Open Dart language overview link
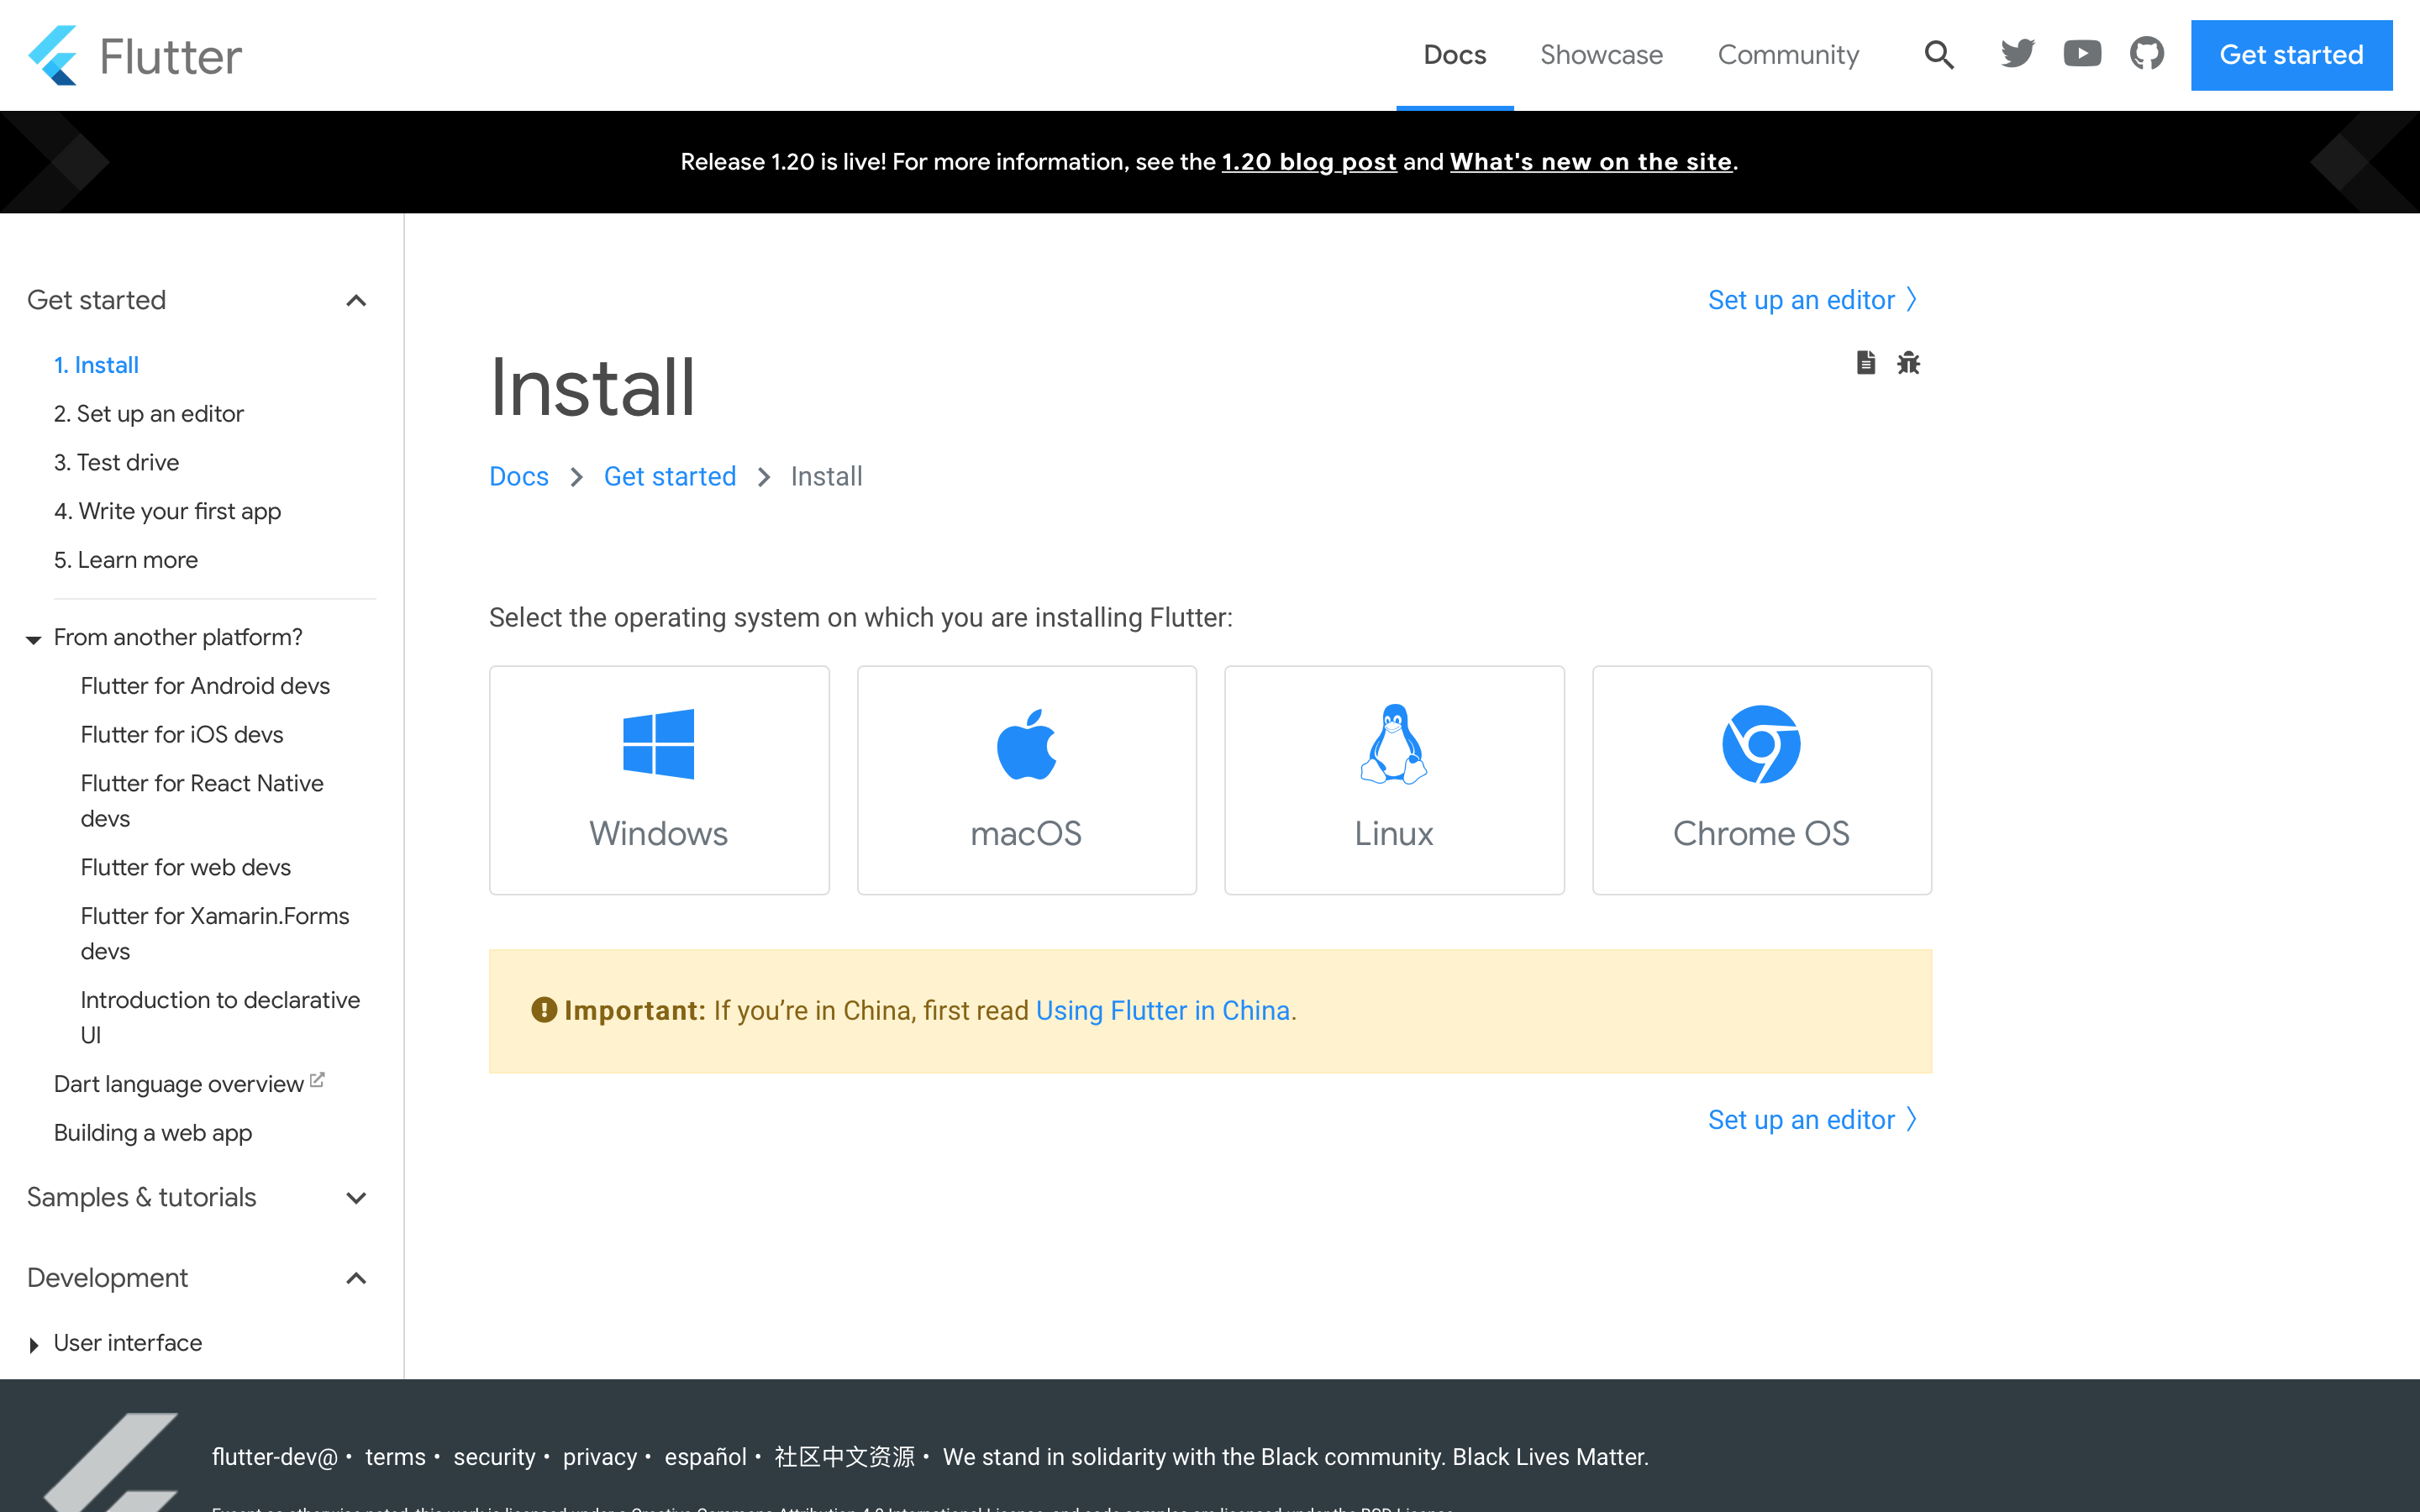 pos(179,1085)
